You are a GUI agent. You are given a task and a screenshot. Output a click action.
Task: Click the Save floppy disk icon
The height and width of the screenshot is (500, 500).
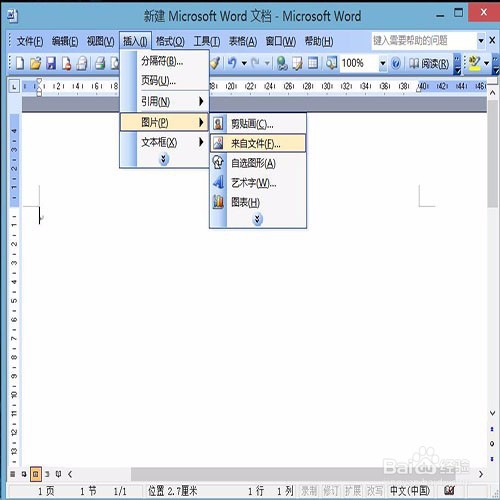tap(51, 63)
